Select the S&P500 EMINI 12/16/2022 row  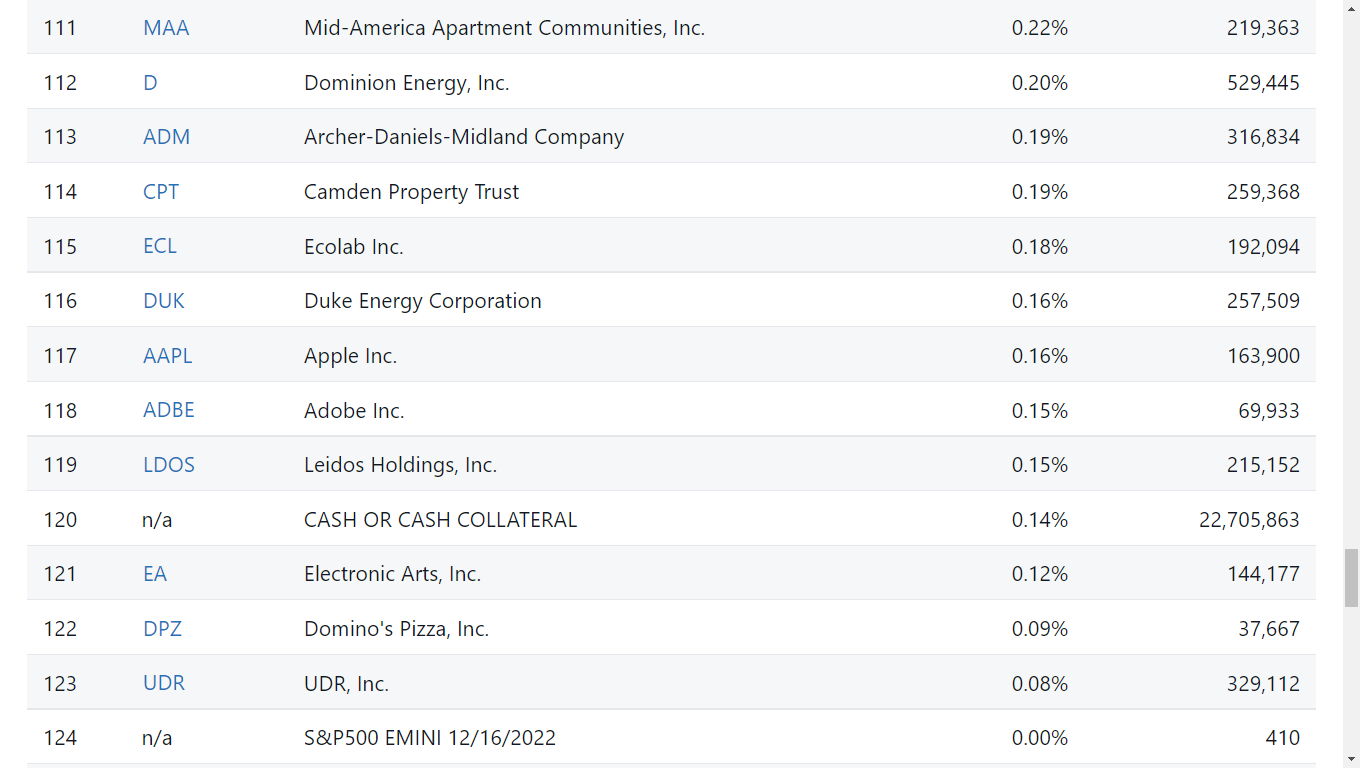tap(671, 738)
